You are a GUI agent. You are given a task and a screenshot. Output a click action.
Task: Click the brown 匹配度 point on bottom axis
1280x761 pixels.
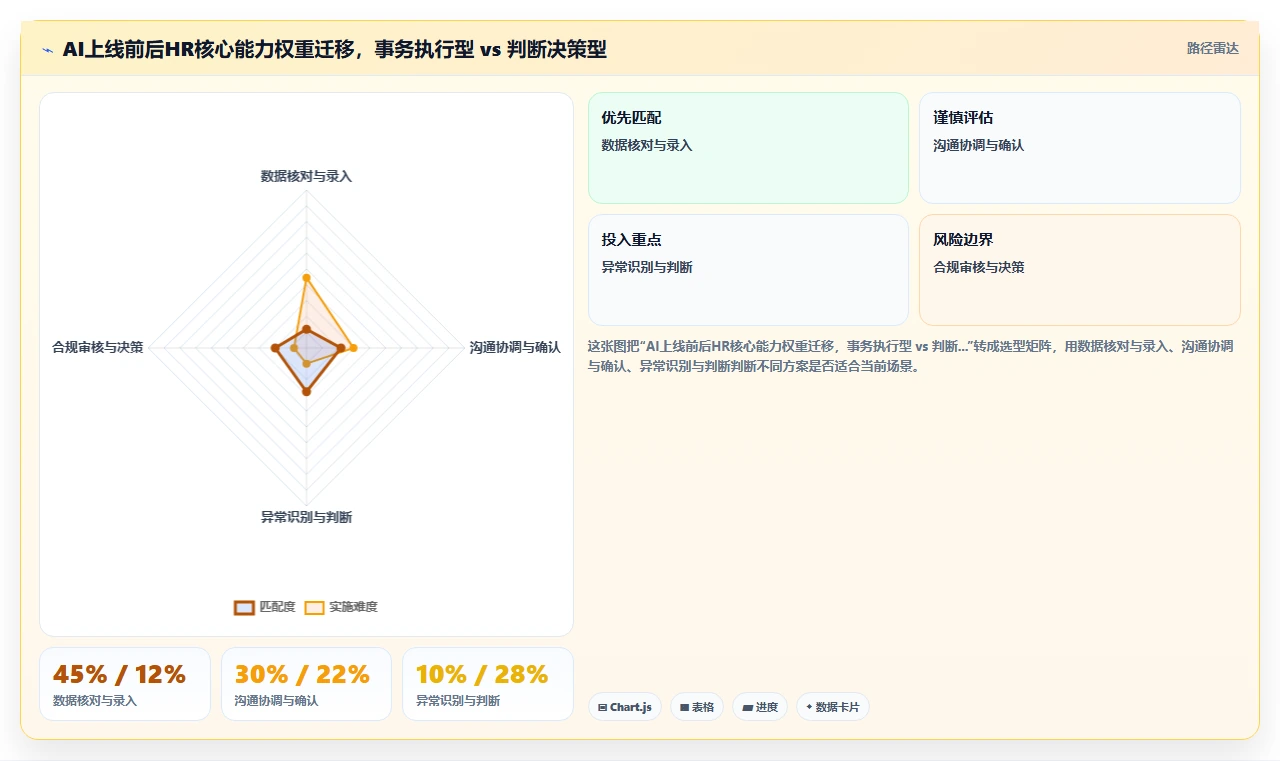[x=306, y=392]
